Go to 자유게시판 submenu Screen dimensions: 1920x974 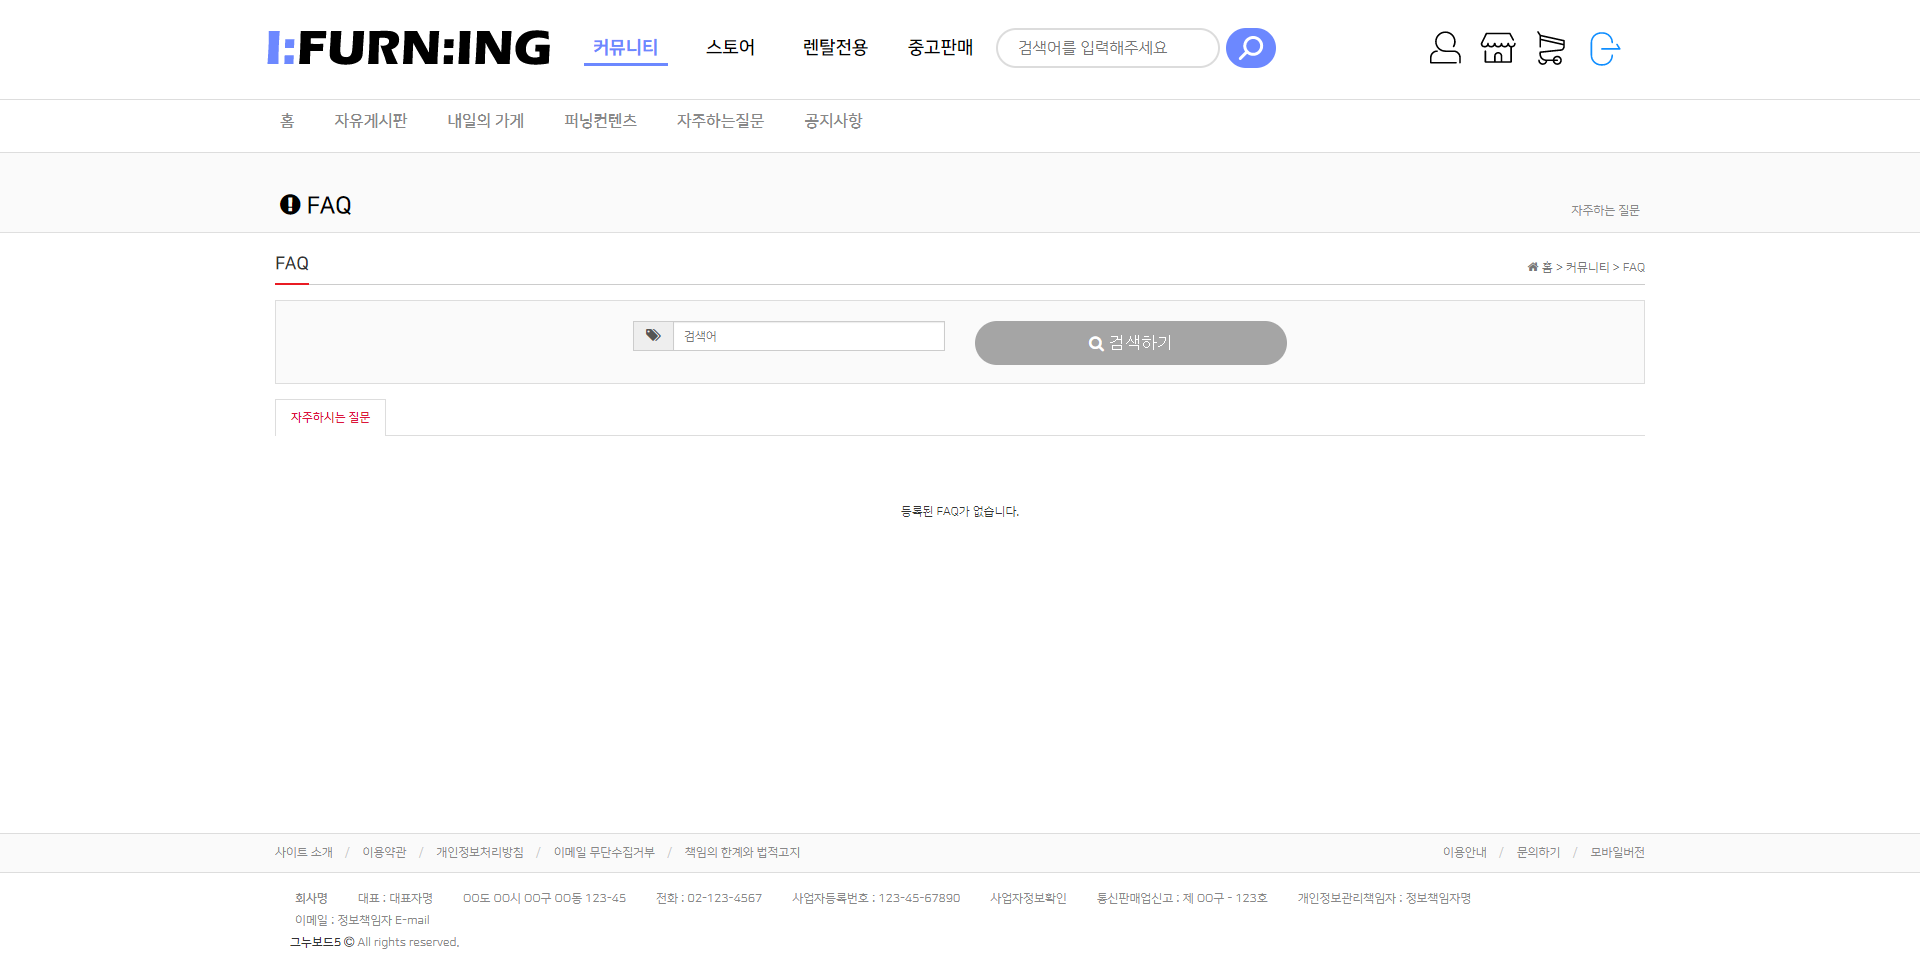point(370,121)
